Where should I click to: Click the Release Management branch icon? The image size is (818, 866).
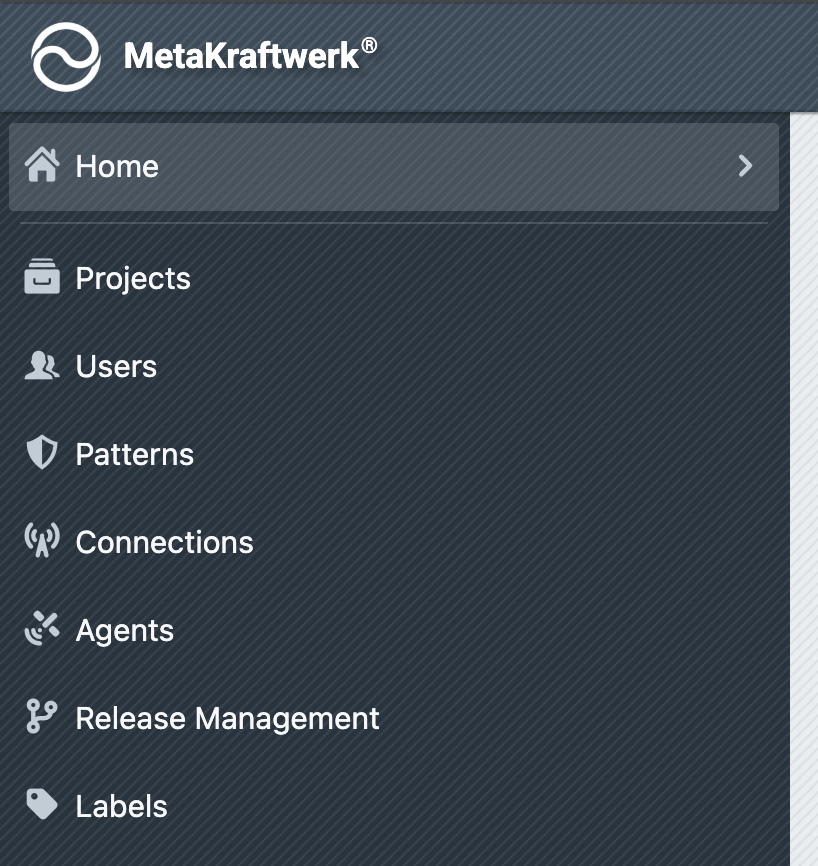pos(42,717)
